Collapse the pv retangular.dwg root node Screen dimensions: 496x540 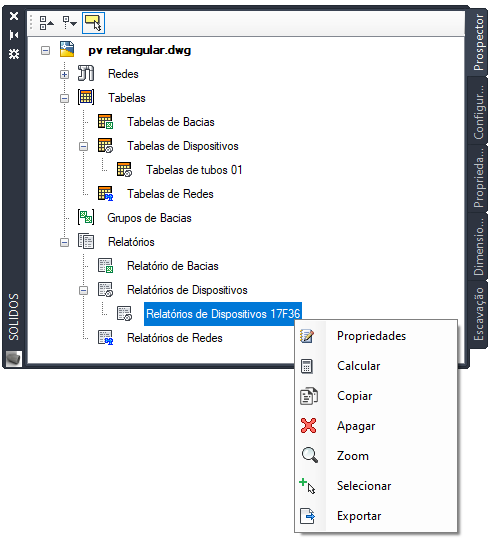pos(45,51)
